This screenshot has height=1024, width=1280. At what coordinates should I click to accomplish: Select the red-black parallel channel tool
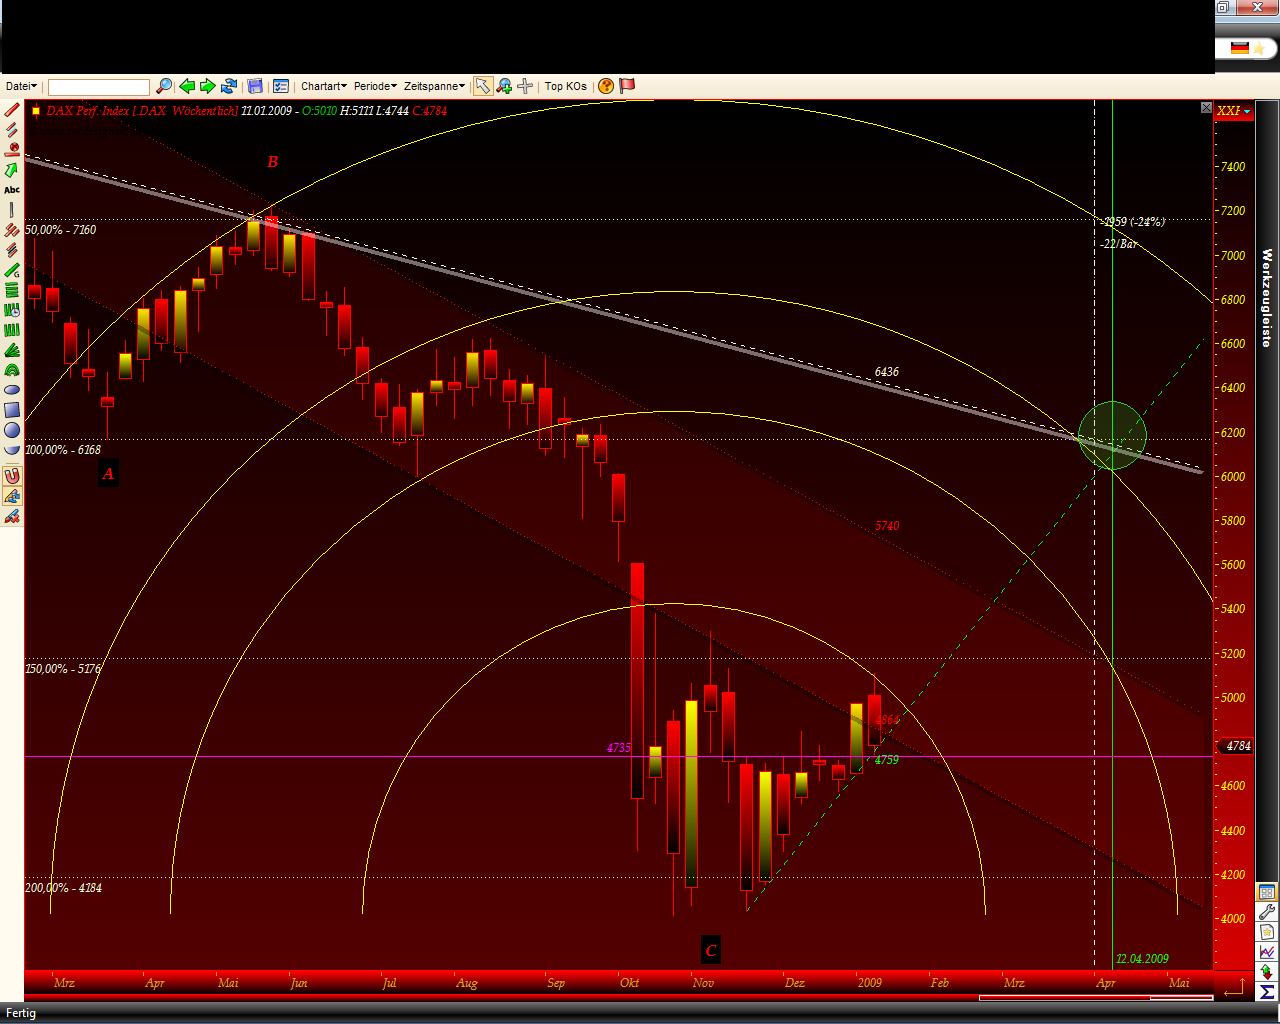coord(12,250)
